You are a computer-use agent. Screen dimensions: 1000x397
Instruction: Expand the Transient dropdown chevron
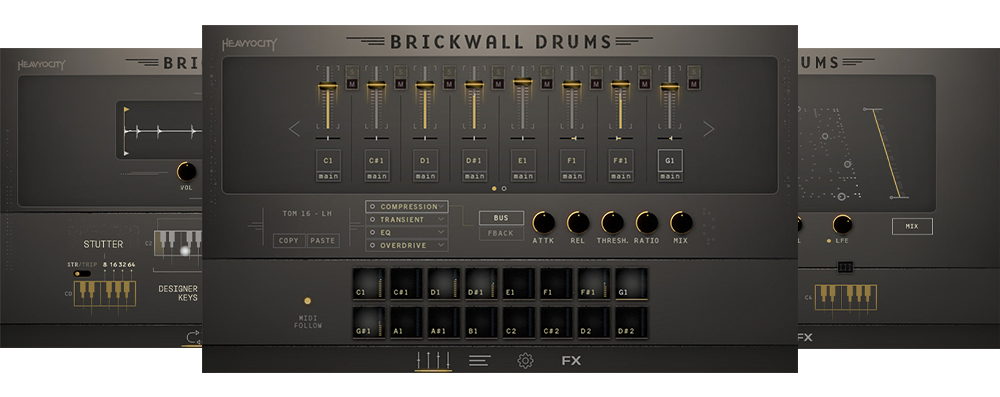click(x=441, y=220)
